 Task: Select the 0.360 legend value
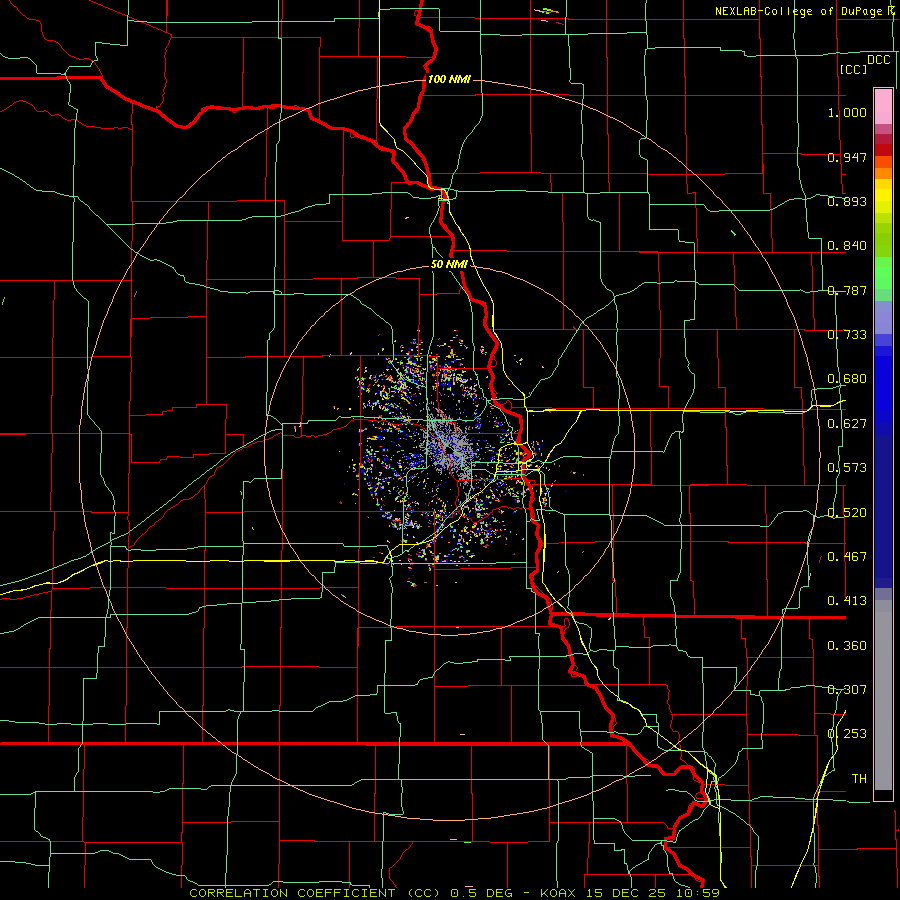point(847,646)
